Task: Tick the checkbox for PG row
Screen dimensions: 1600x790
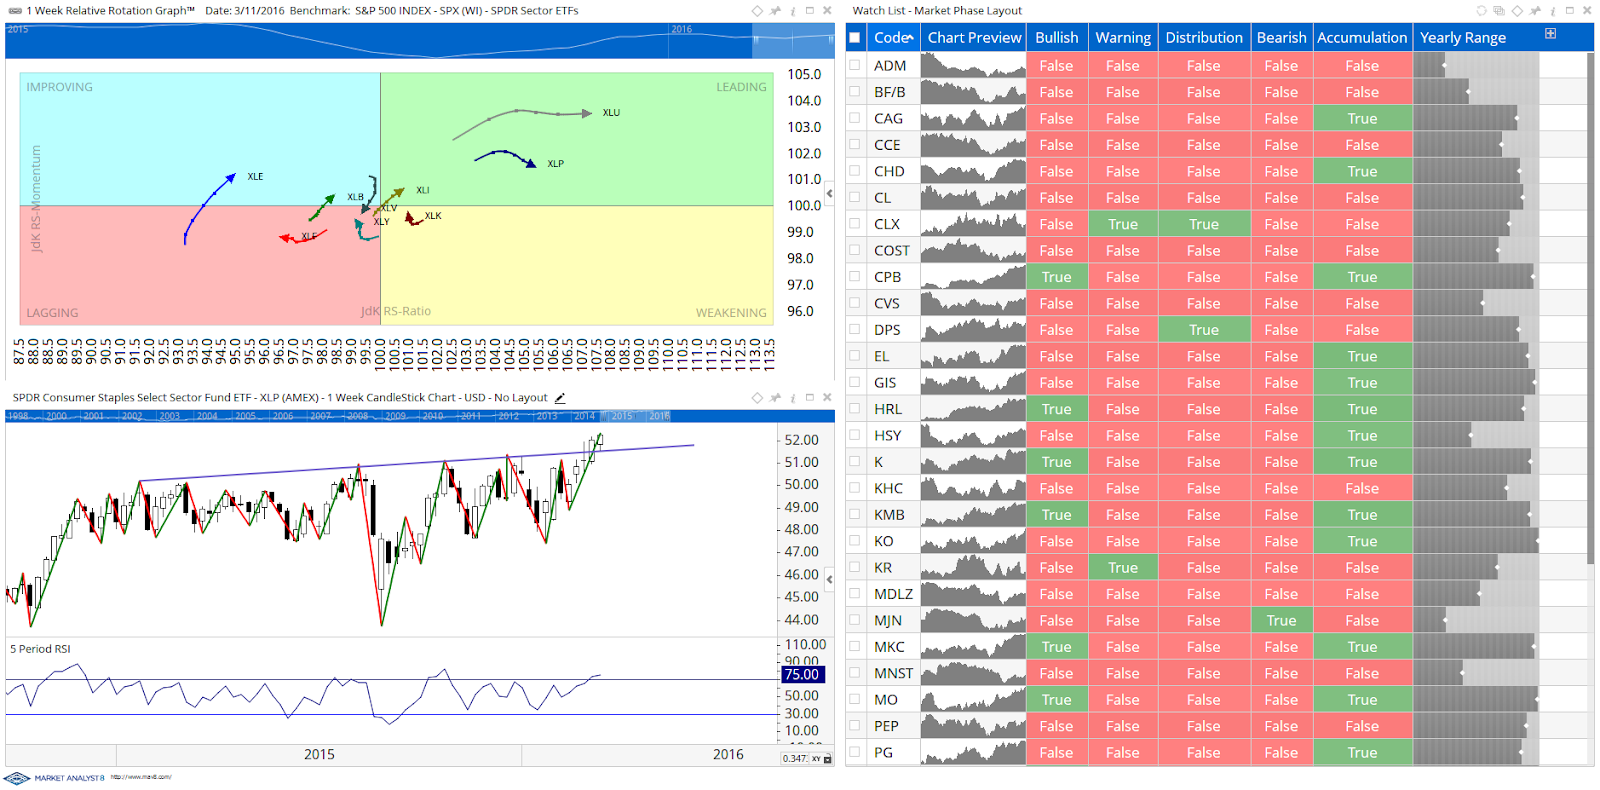Action: tap(855, 752)
